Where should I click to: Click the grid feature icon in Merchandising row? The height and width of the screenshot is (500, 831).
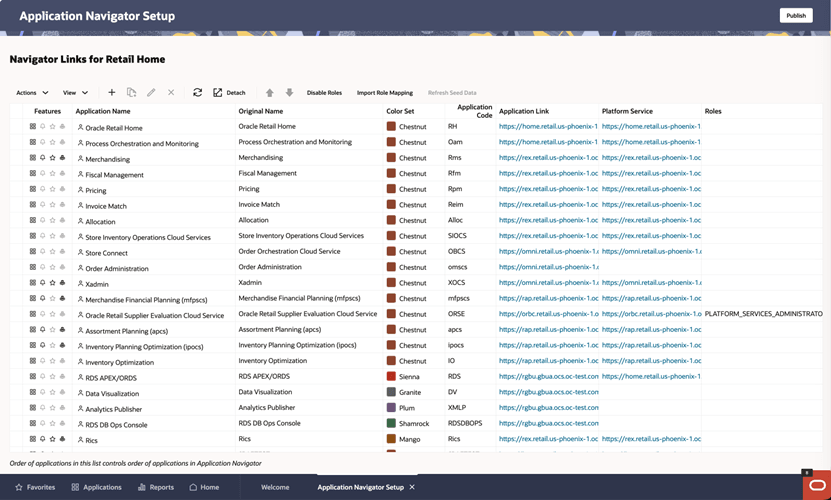[x=33, y=157]
